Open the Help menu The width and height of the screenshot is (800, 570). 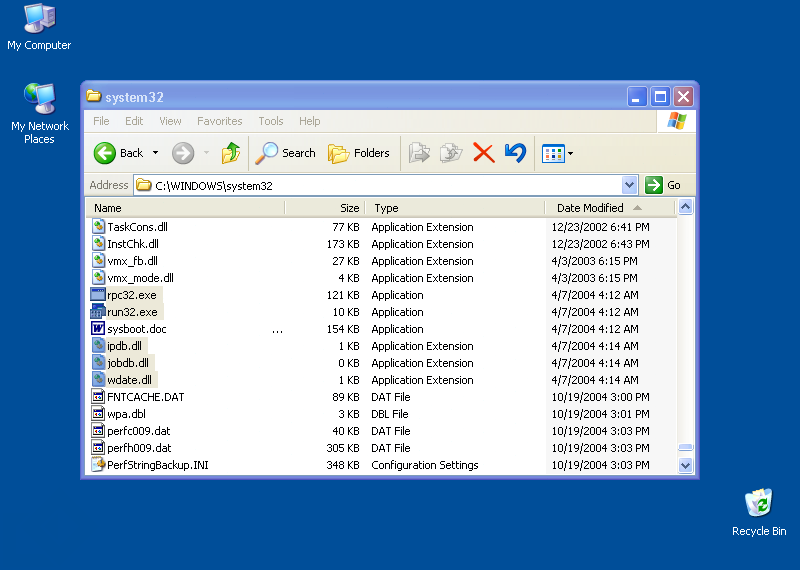309,121
